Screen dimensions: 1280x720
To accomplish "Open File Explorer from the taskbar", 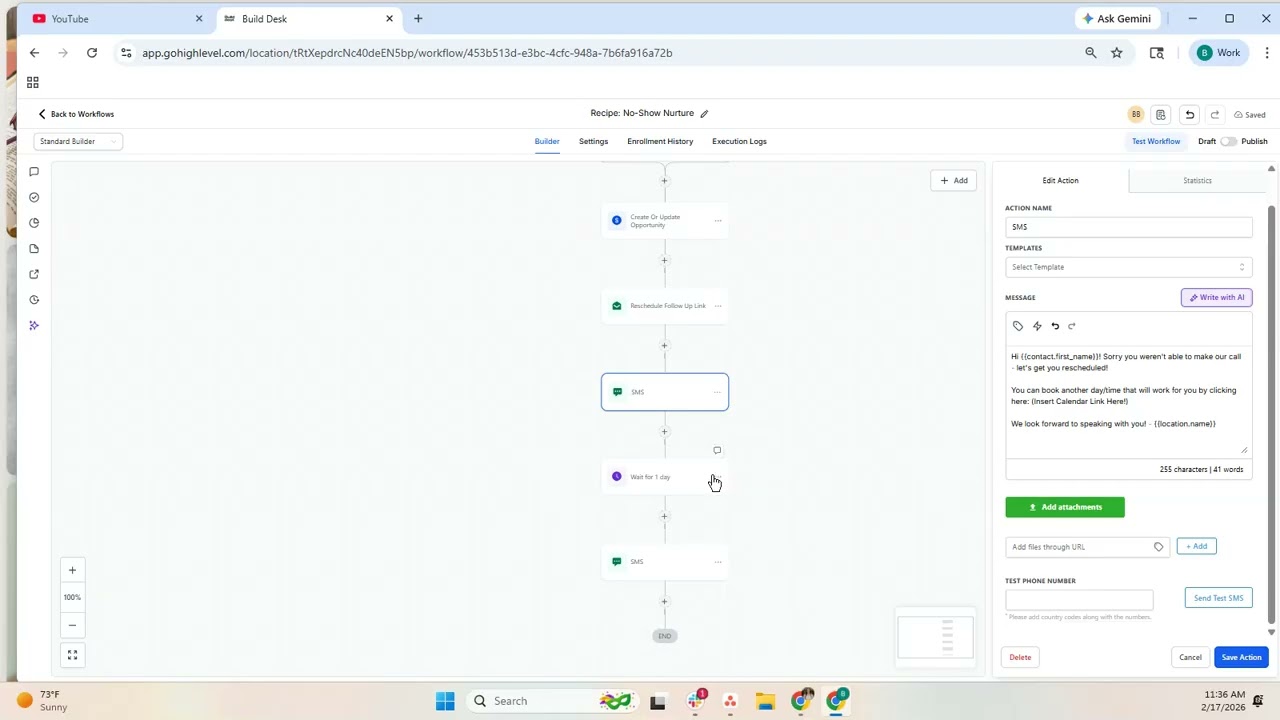I will pyautogui.click(x=765, y=701).
